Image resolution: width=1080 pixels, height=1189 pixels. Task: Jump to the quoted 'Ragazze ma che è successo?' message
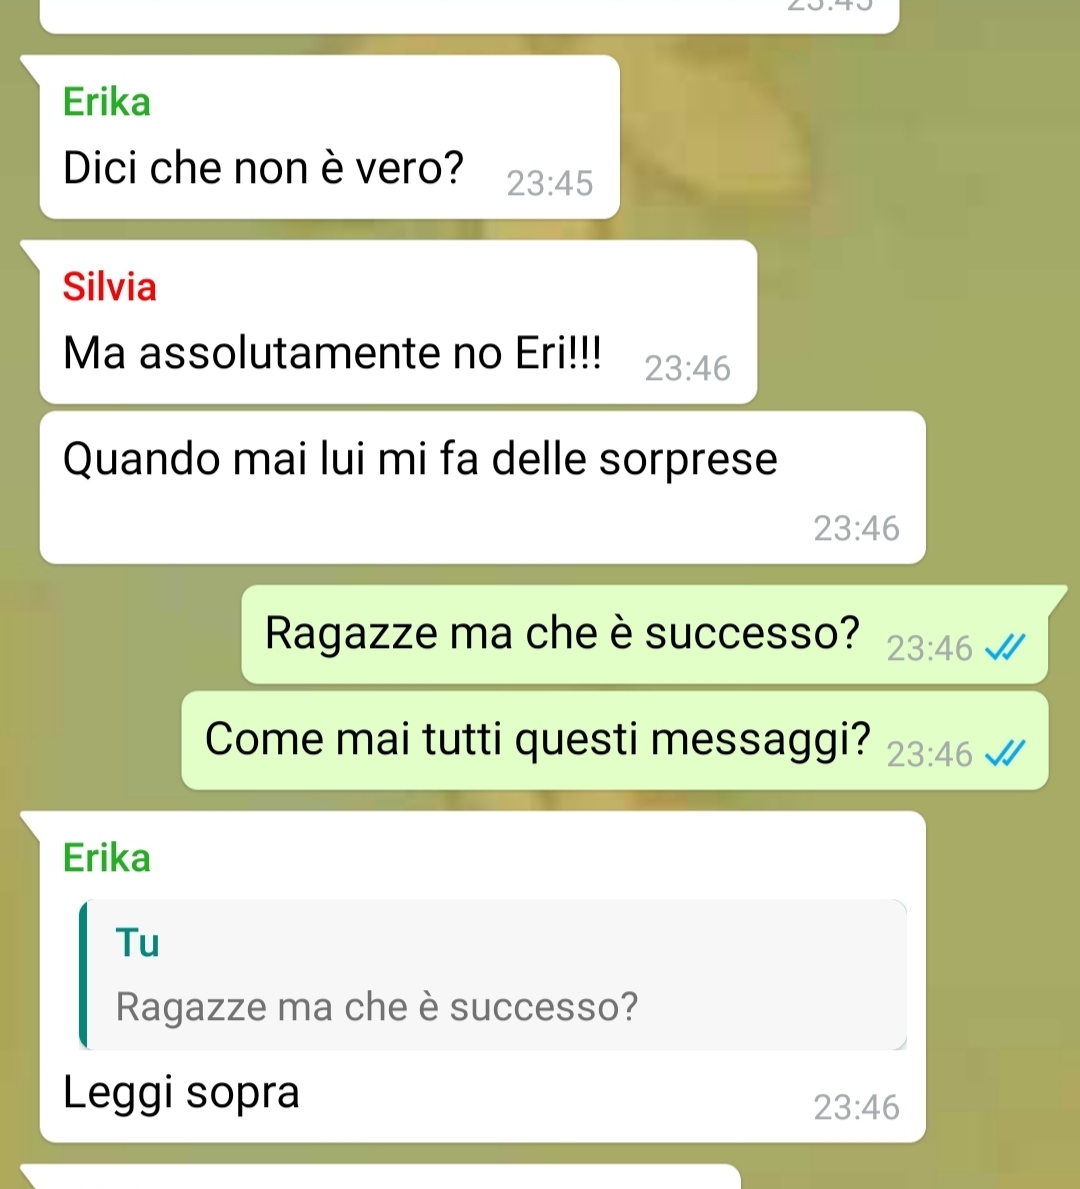point(494,974)
